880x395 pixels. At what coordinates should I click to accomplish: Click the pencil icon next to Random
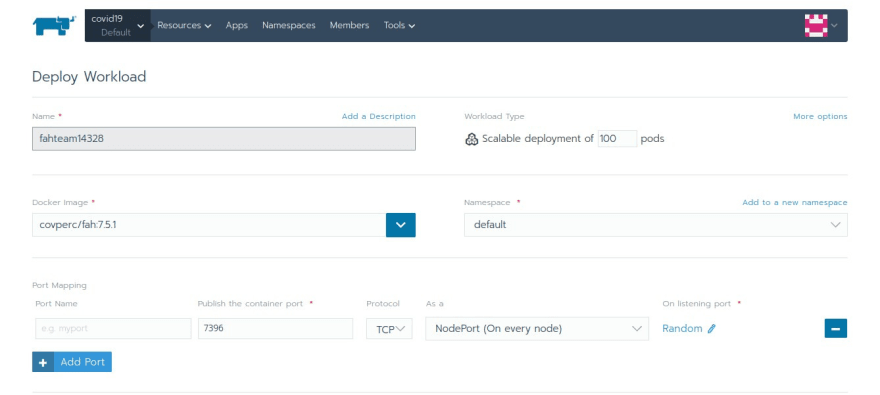(711, 329)
